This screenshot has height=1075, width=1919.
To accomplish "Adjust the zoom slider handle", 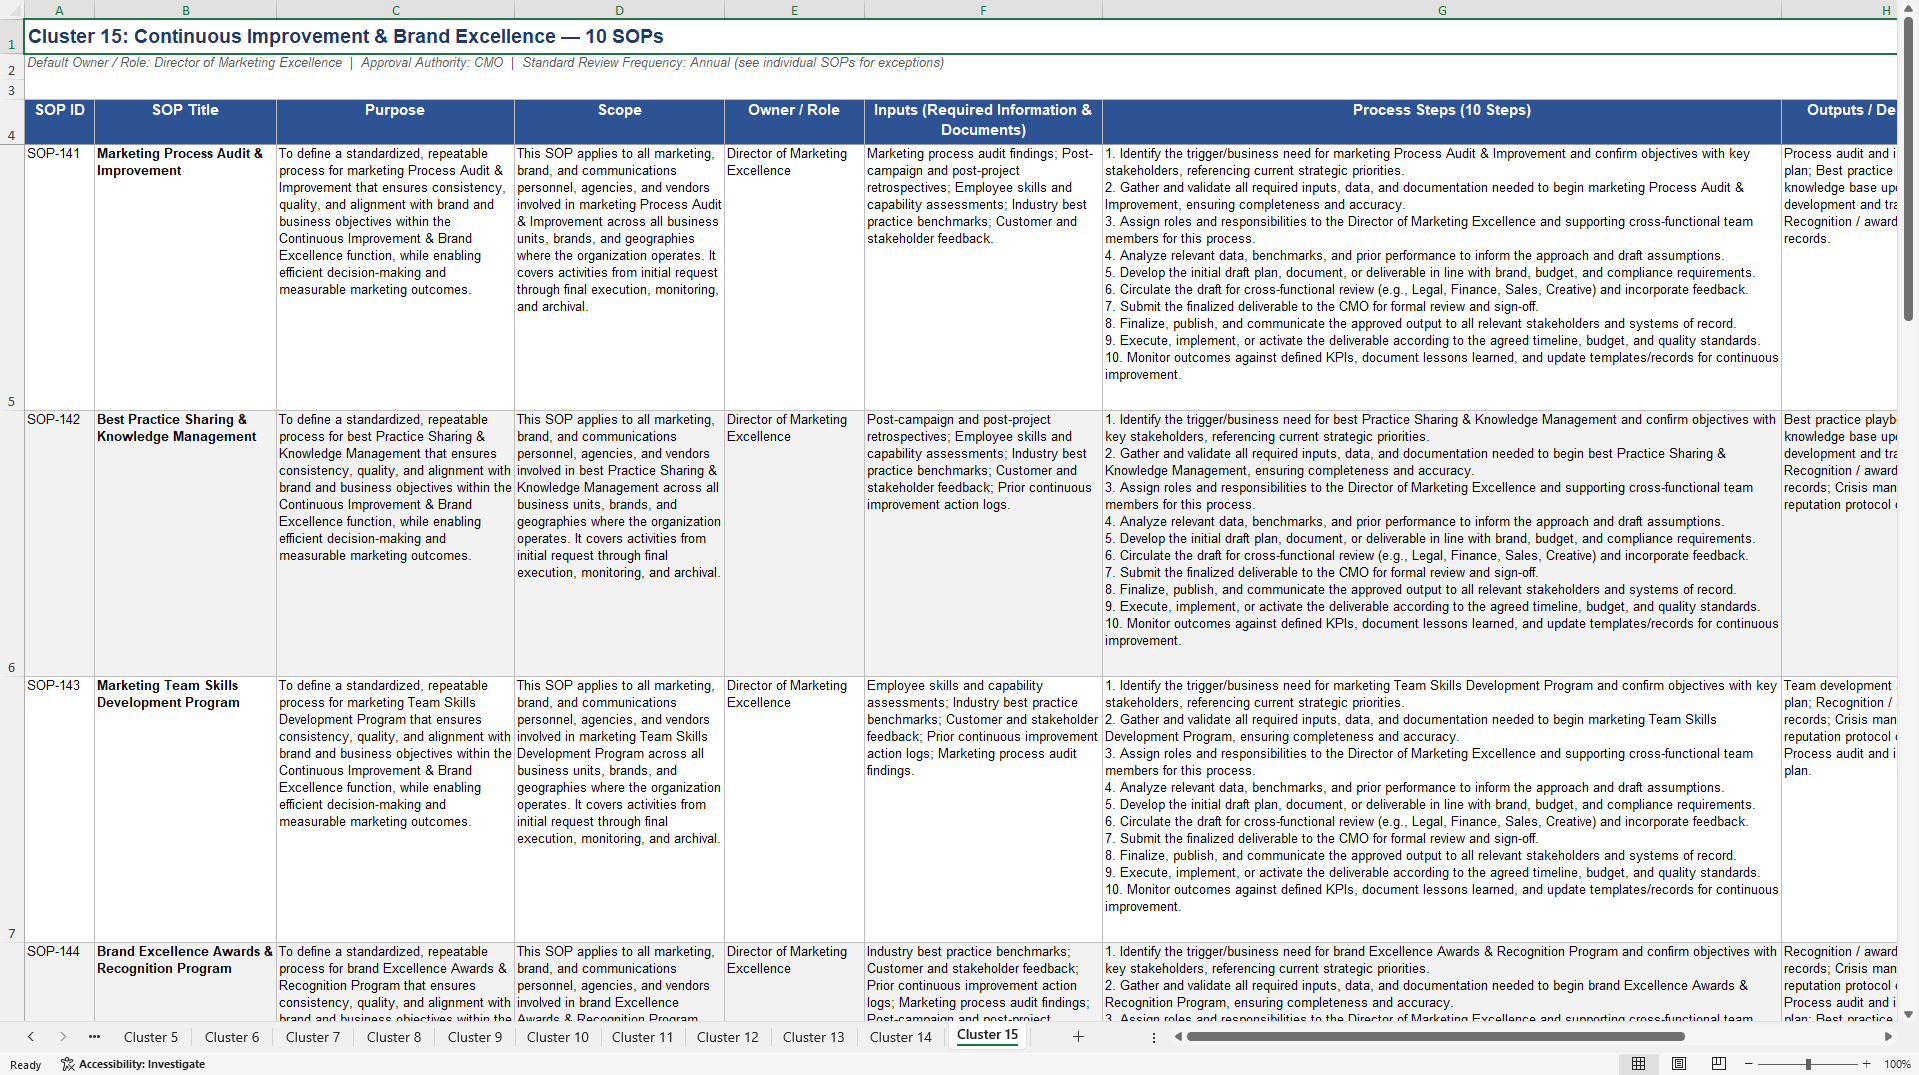I will click(1808, 1064).
